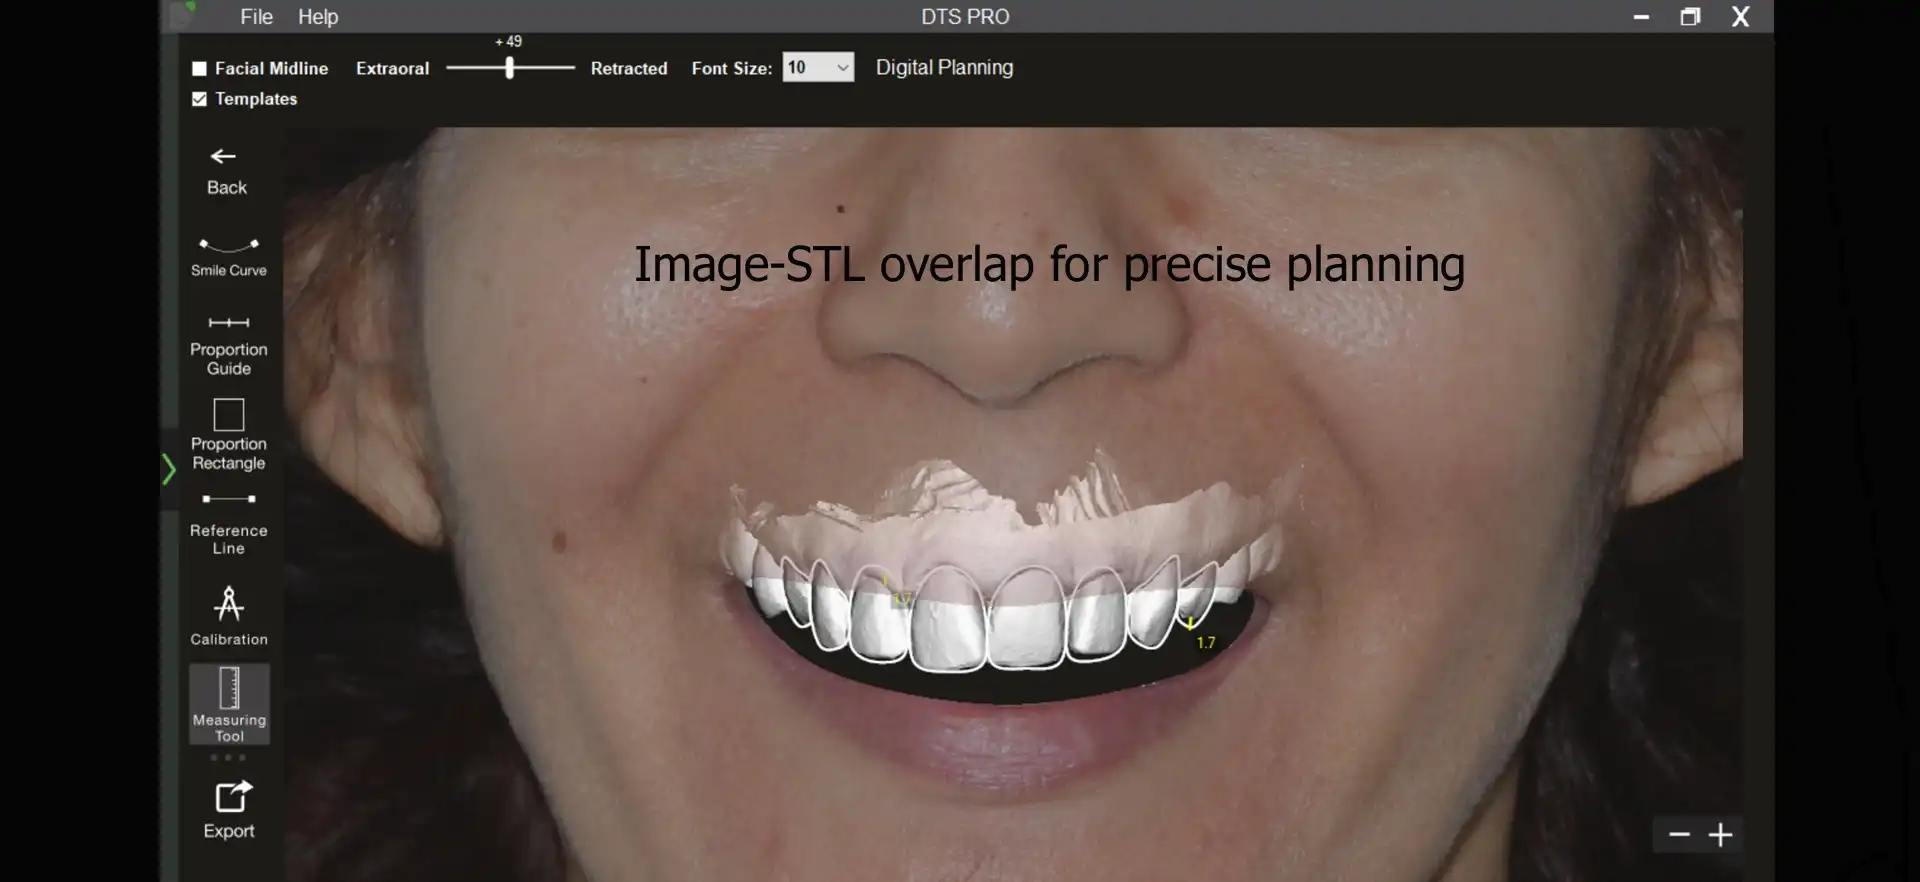
Task: Click the 1.7 measurement label at right
Action: tap(1206, 643)
